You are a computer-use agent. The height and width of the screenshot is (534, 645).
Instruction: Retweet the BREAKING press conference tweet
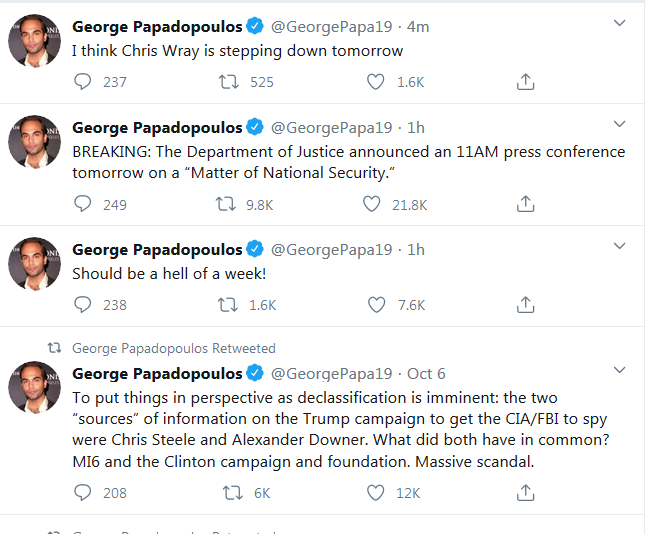226,204
